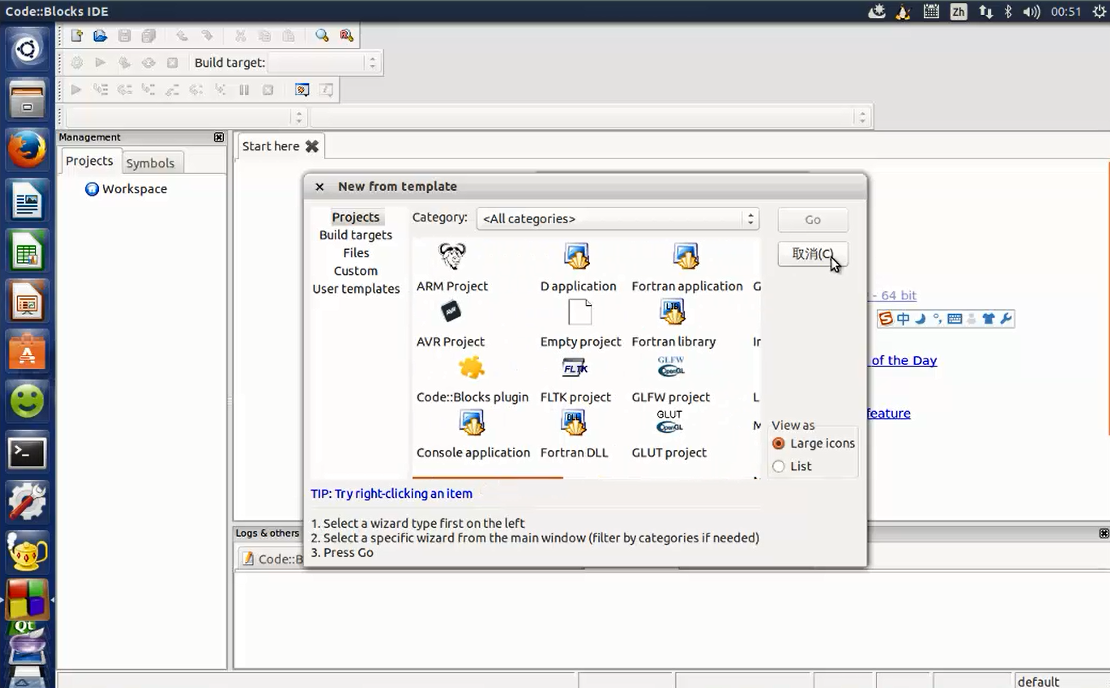The image size is (1110, 688).
Task: Click the Abort build icon in the compiler toolbar
Action: click(172, 63)
